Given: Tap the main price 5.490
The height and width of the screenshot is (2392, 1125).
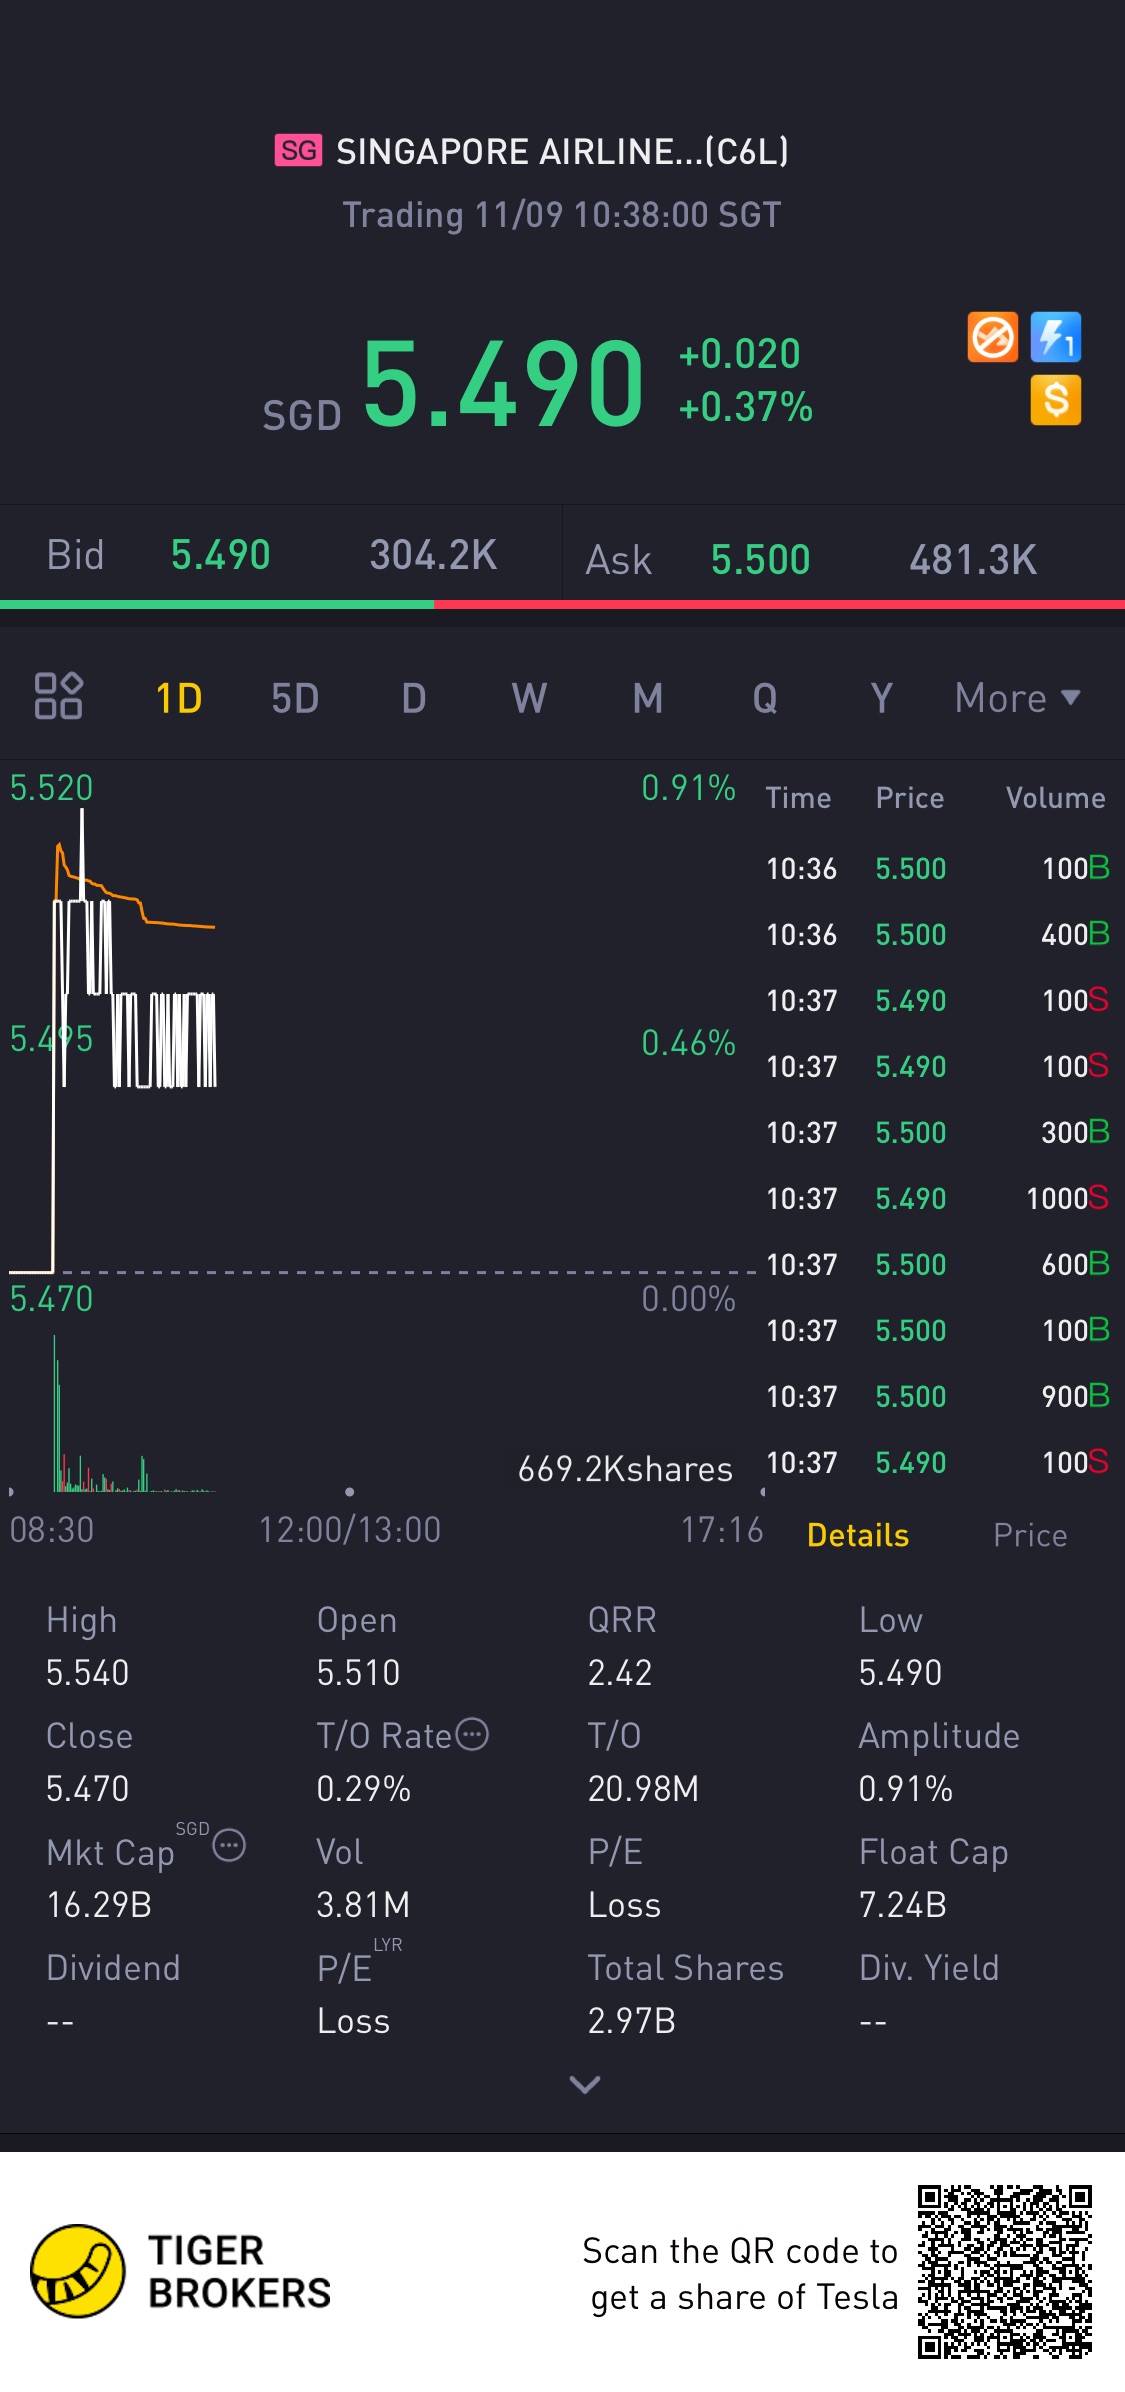Looking at the screenshot, I should (503, 382).
